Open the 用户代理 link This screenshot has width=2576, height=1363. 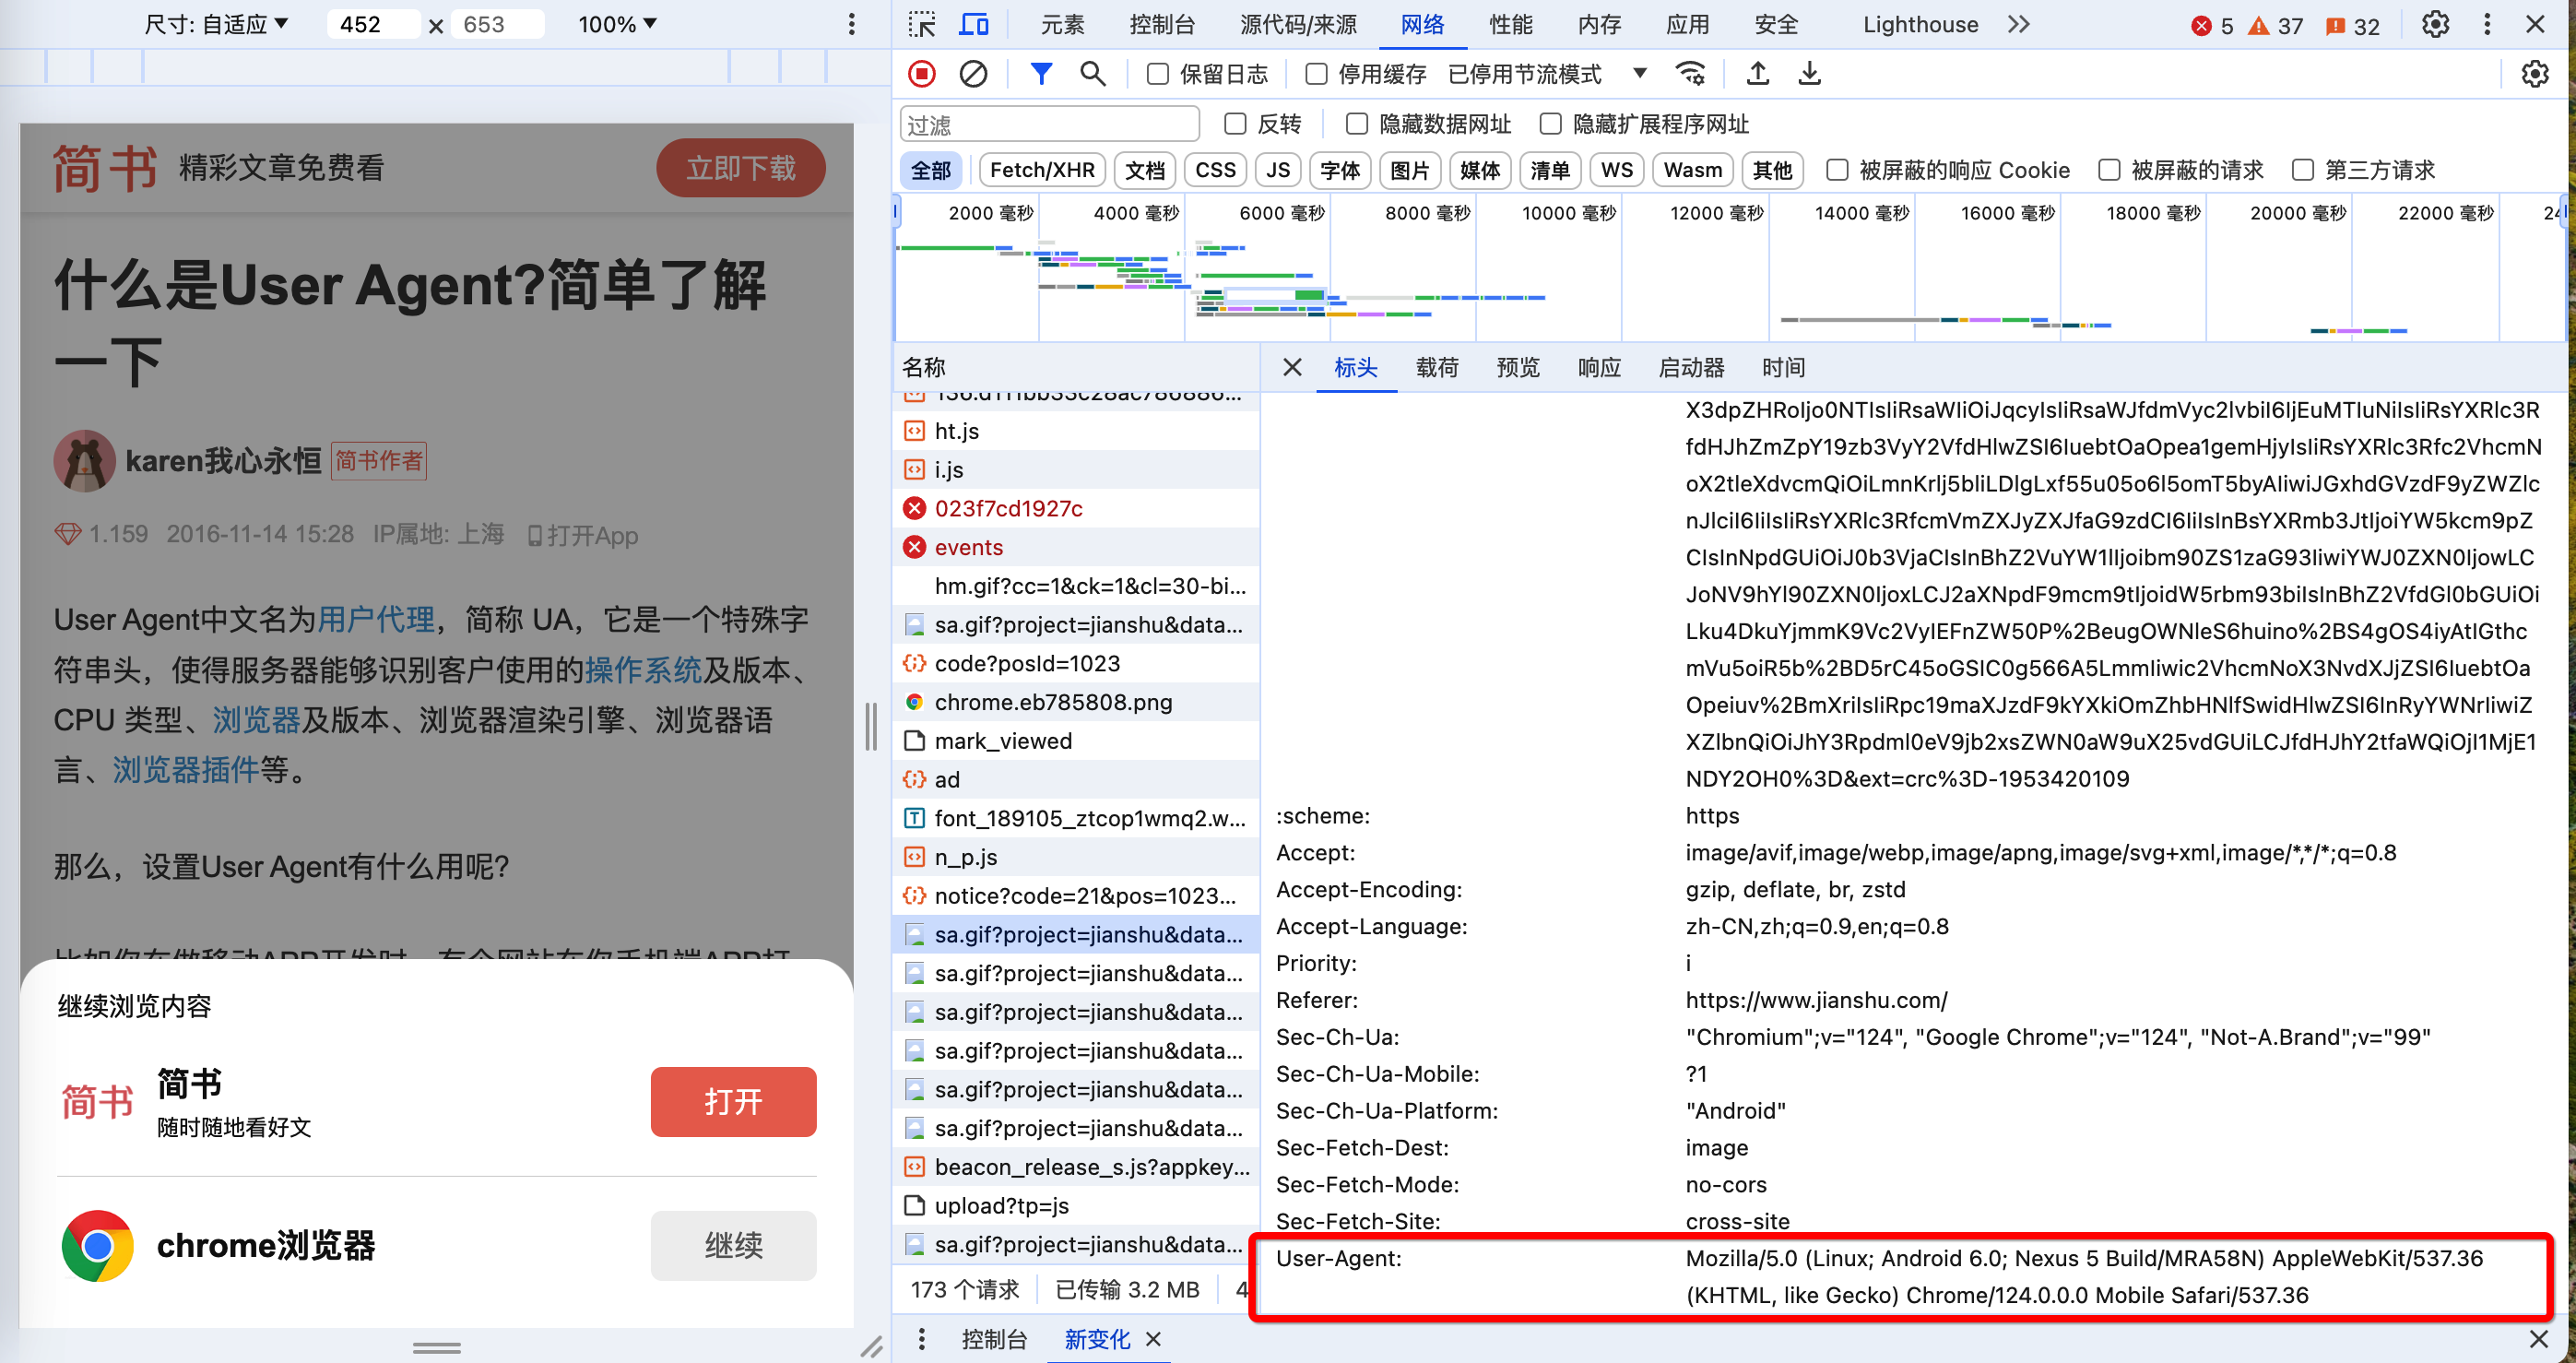[376, 619]
